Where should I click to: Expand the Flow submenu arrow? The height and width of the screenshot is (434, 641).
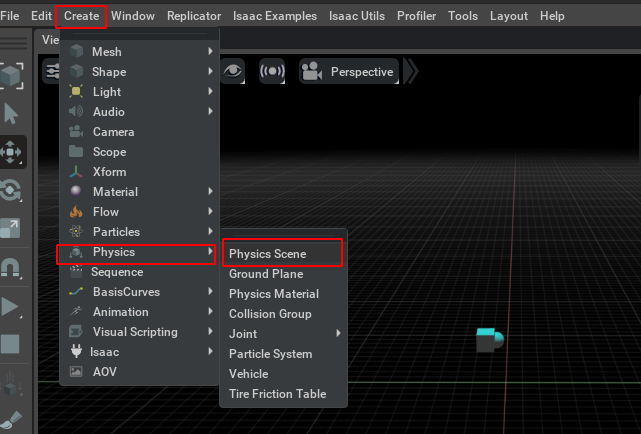pyautogui.click(x=210, y=211)
